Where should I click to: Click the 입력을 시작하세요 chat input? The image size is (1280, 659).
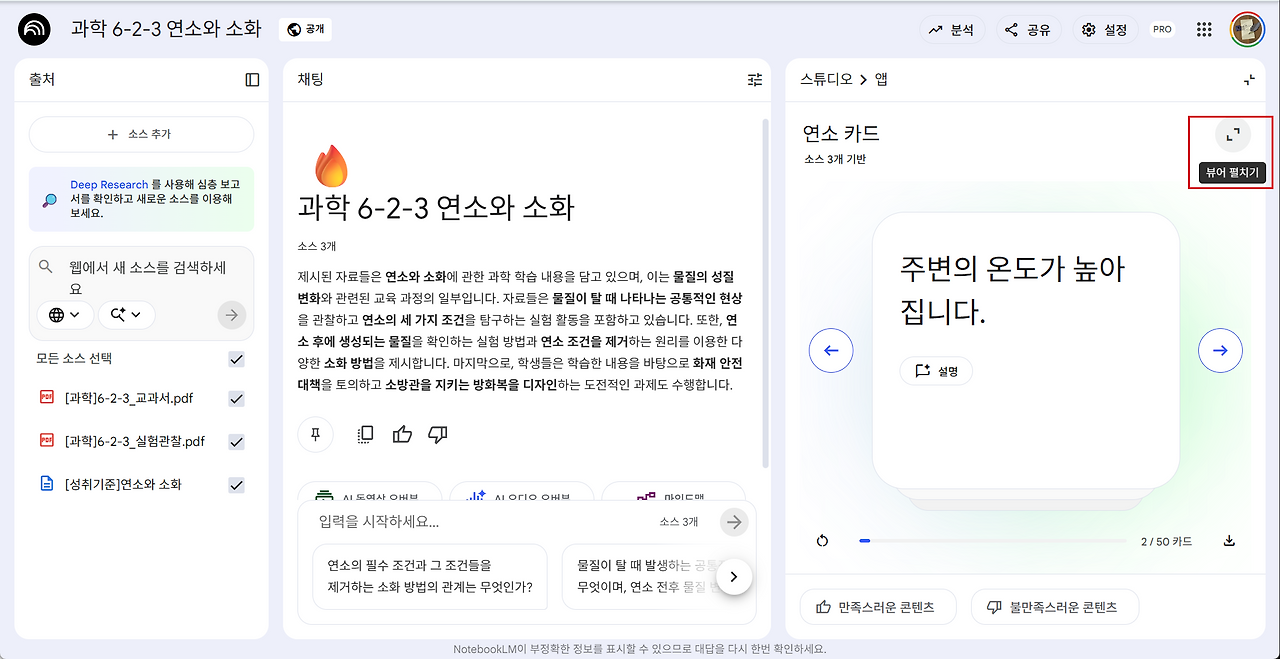pos(480,522)
